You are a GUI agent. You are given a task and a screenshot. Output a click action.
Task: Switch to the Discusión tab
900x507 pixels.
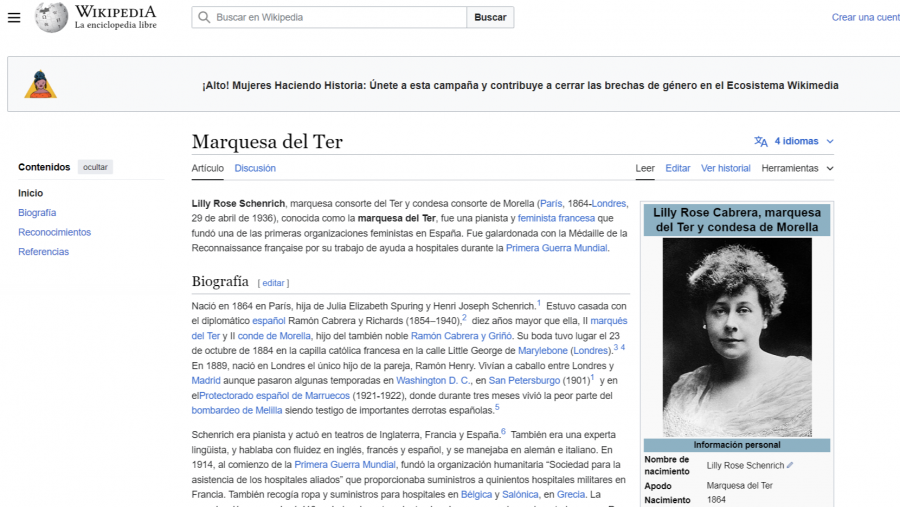click(255, 168)
